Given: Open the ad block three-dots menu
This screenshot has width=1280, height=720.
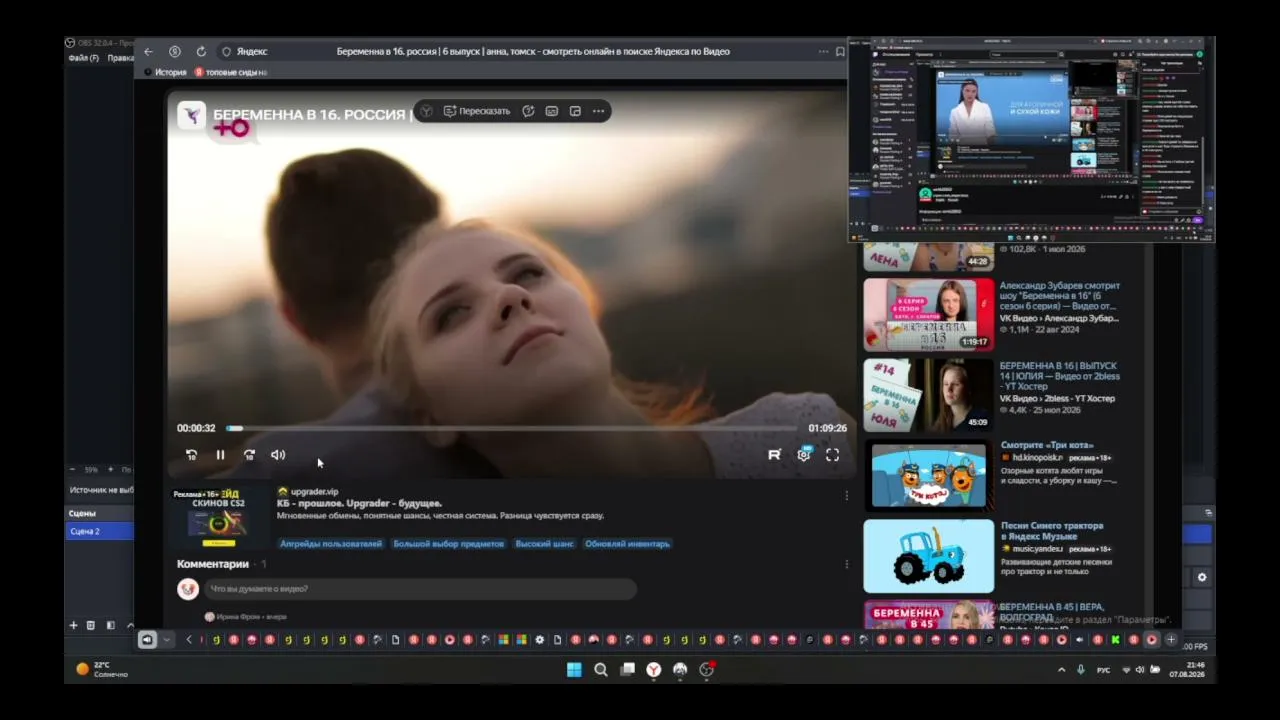Looking at the screenshot, I should point(846,495).
